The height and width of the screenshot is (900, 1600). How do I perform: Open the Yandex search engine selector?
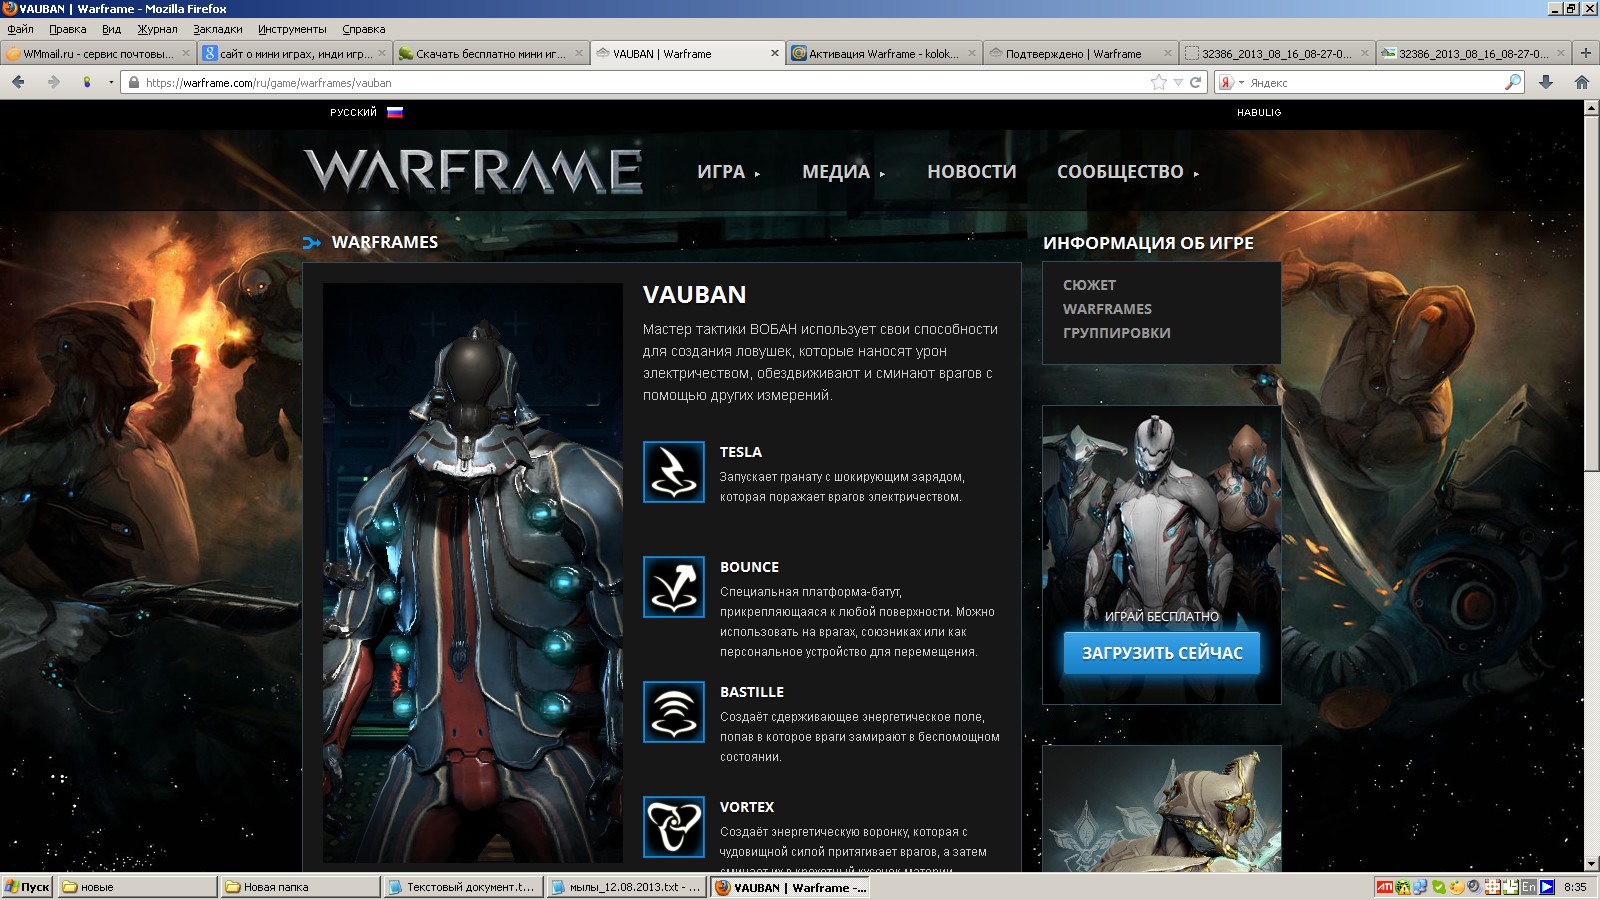pyautogui.click(x=1231, y=83)
